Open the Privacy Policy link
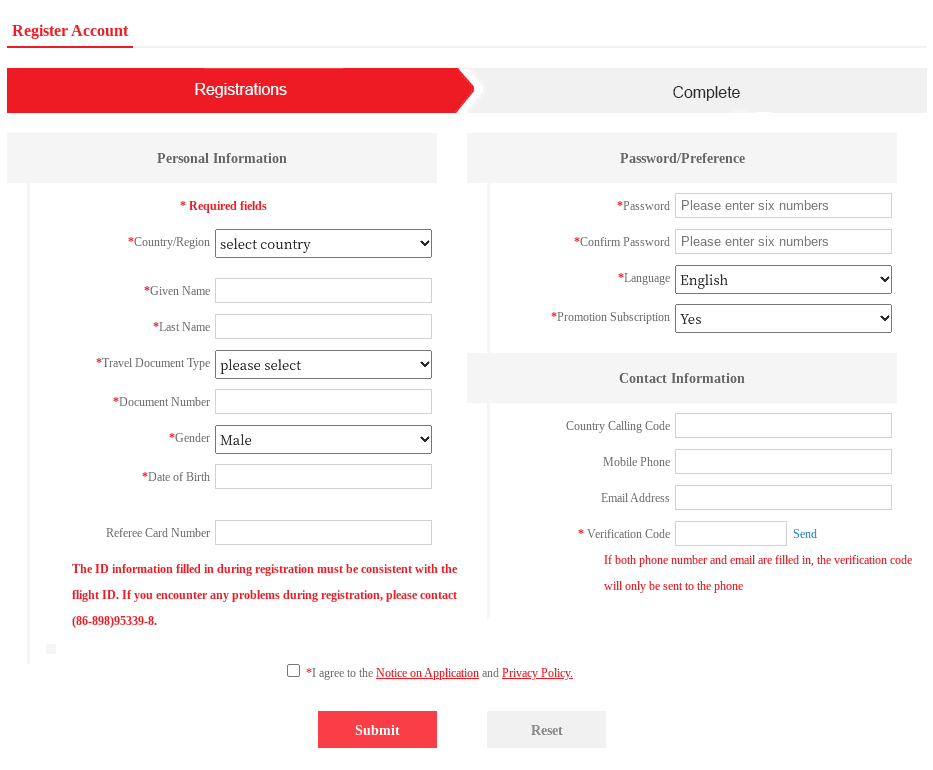 [537, 673]
